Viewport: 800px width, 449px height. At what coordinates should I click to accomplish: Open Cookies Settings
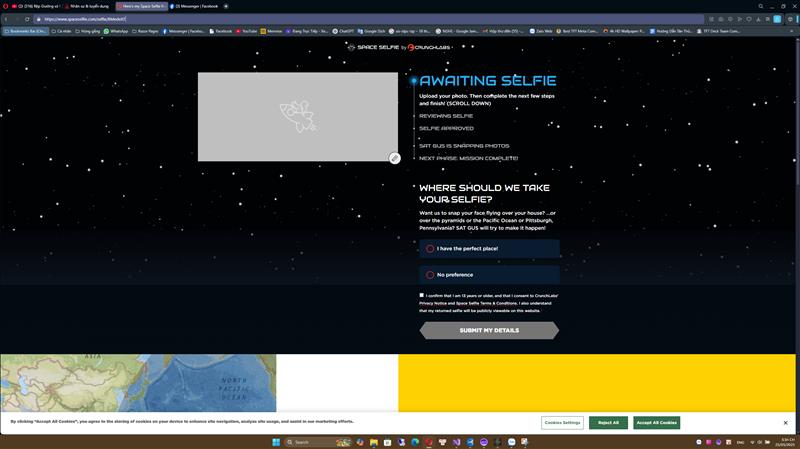tap(562, 423)
